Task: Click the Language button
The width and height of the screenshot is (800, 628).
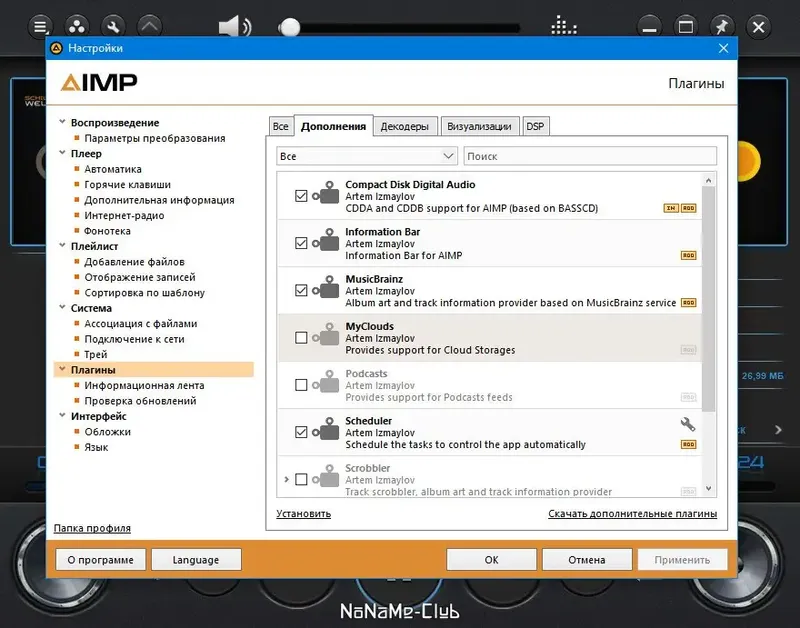Action: 196,560
